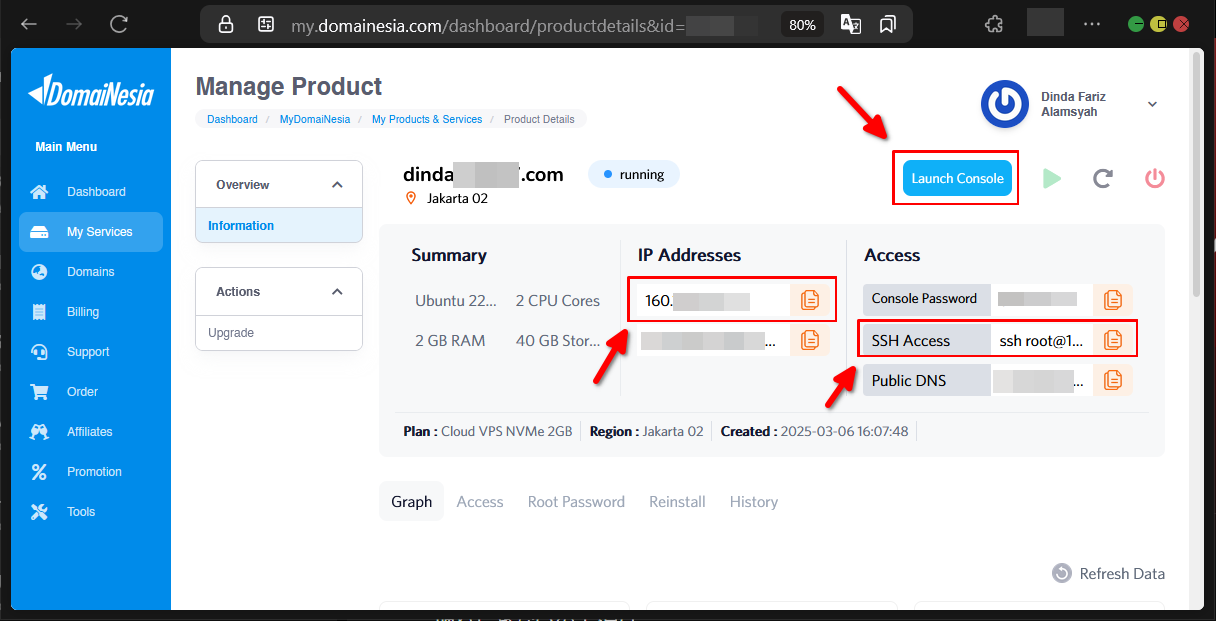
Task: Open Support in the sidebar menu
Action: coord(91,352)
